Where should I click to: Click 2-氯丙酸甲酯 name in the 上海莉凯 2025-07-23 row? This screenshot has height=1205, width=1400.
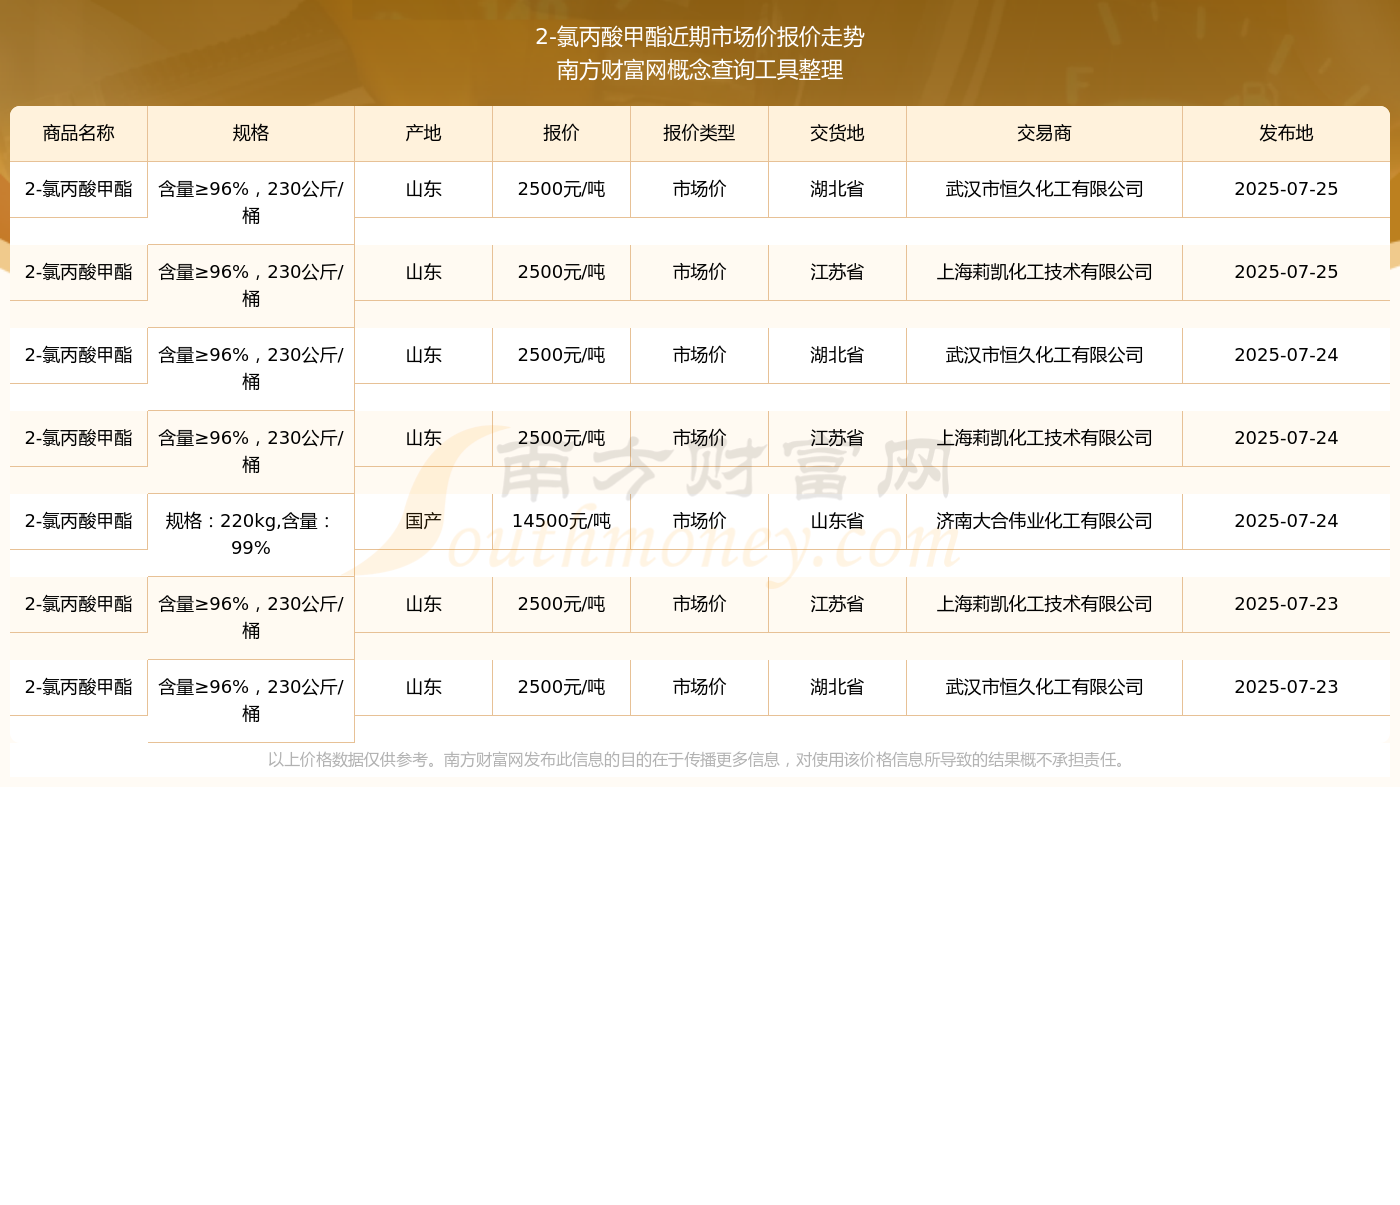pyautogui.click(x=79, y=604)
